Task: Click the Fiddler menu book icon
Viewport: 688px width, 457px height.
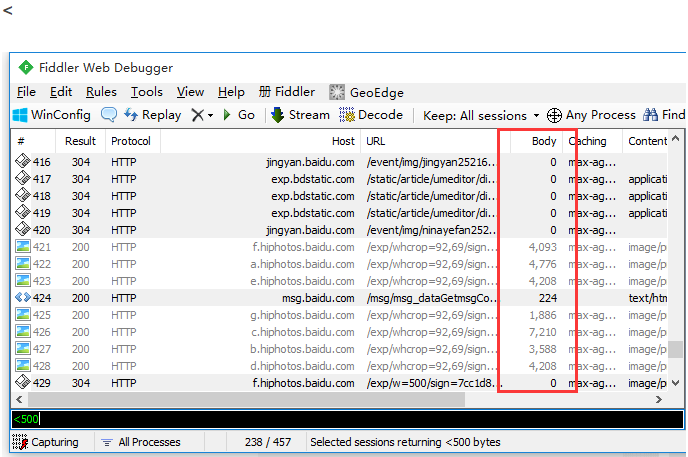Action: [x=265, y=92]
